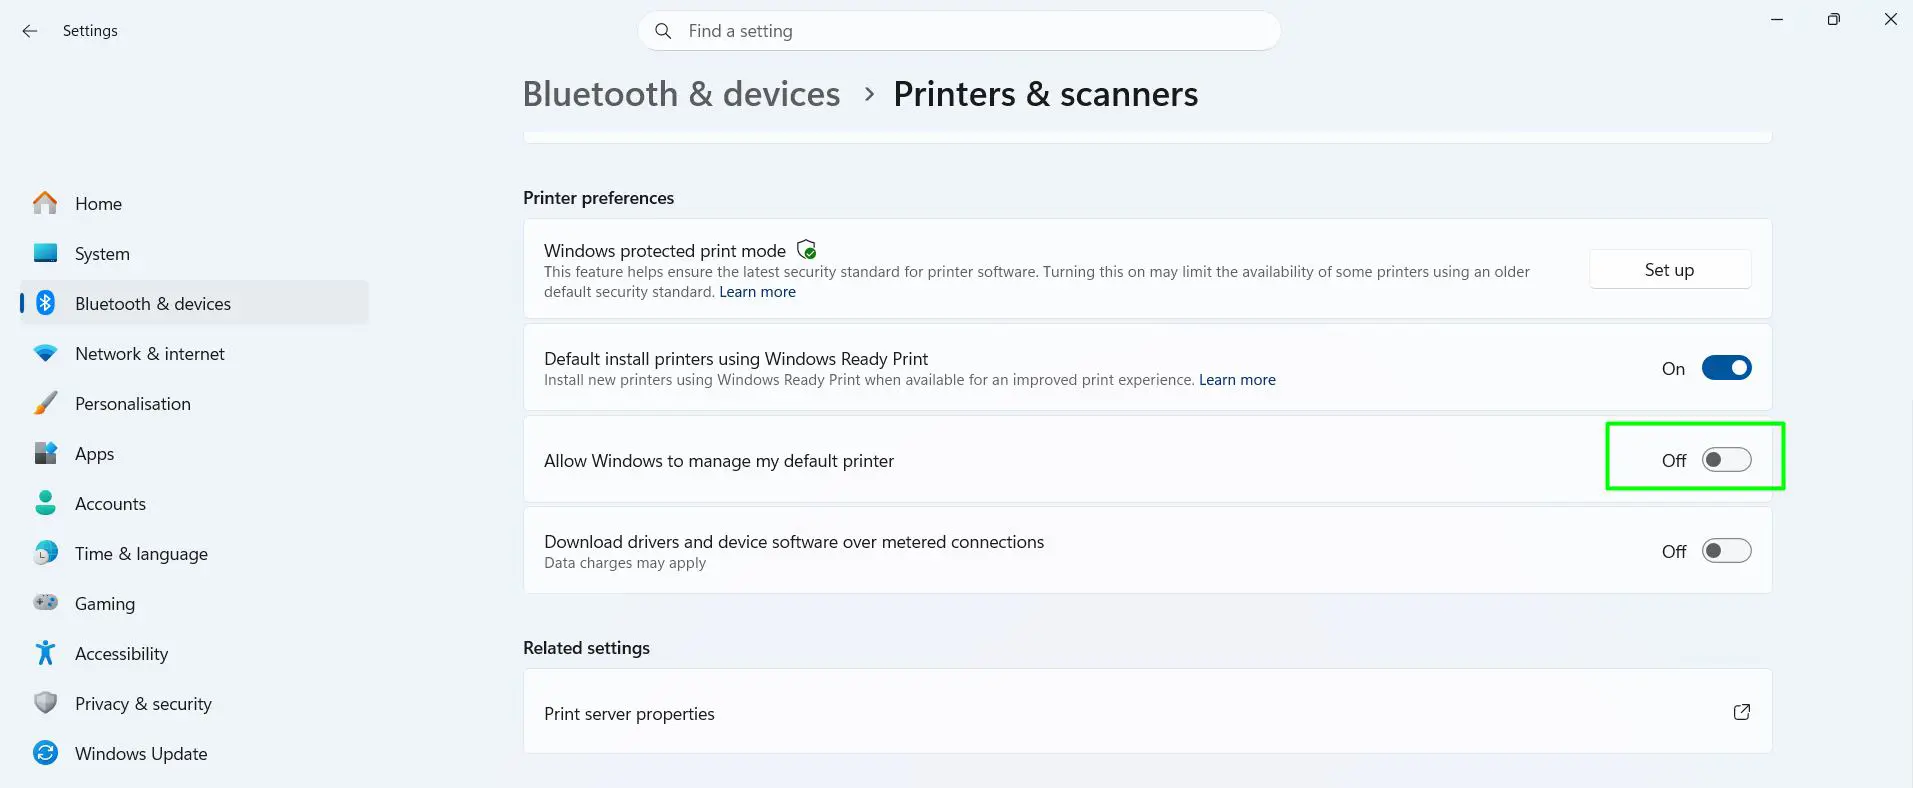Click Set up for protected print mode
The width and height of the screenshot is (1913, 788).
click(1670, 270)
